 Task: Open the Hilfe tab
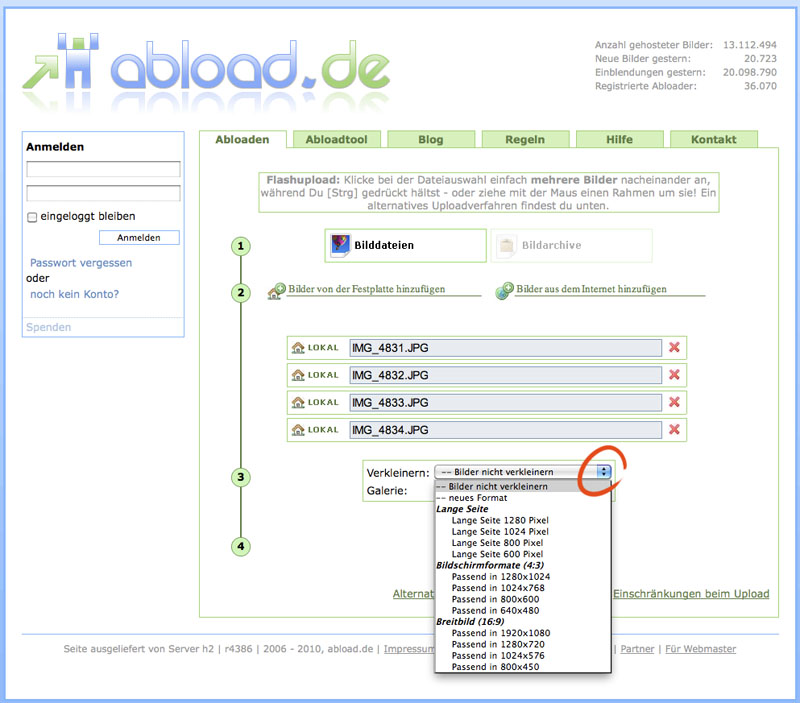click(x=619, y=139)
